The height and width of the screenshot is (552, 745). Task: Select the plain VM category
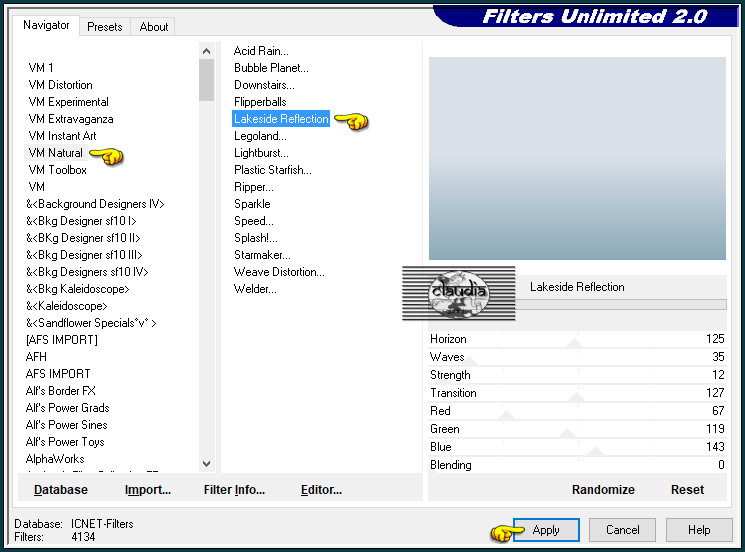click(37, 187)
